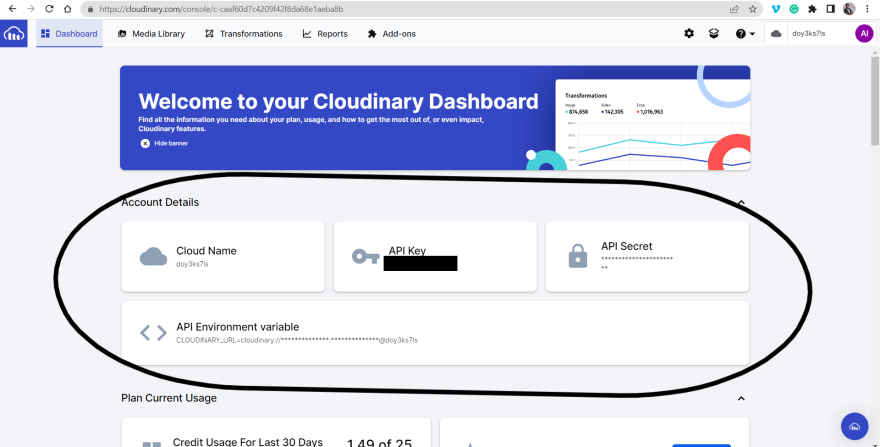Viewport: 880px width, 447px height.
Task: Click the masked API Secret value
Action: click(636, 263)
